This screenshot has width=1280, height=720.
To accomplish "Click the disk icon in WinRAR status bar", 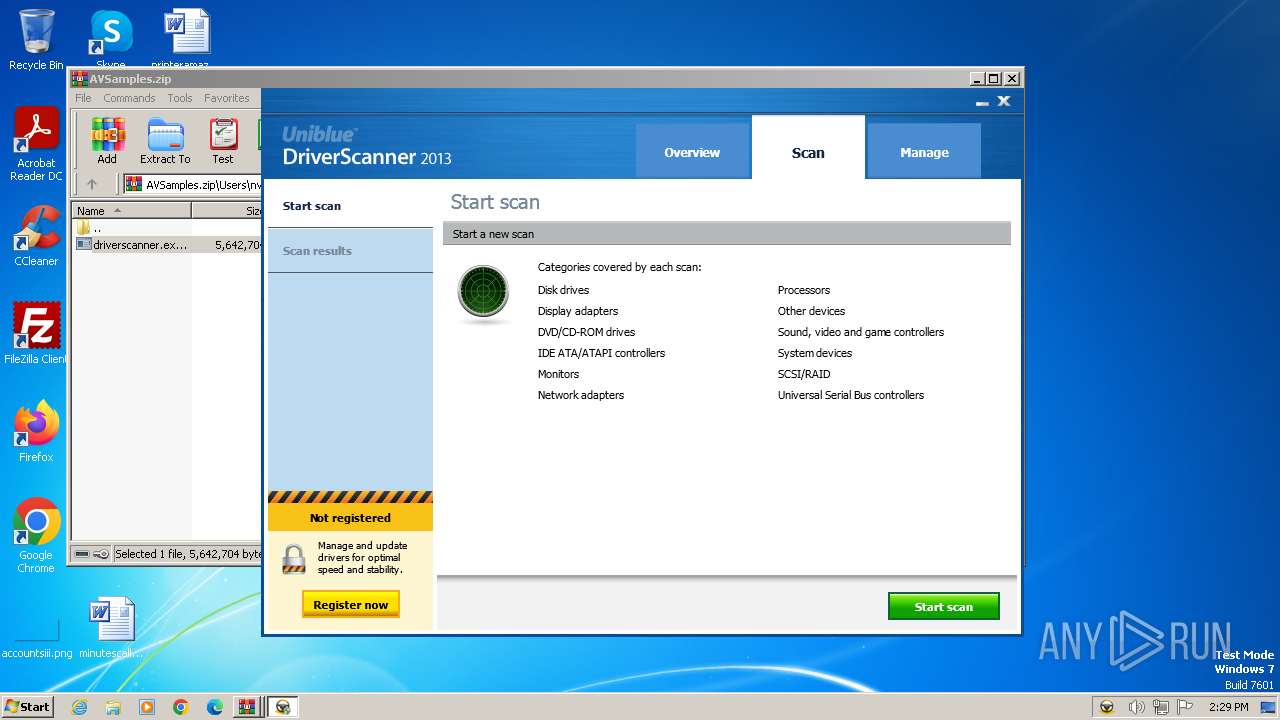I will point(83,554).
